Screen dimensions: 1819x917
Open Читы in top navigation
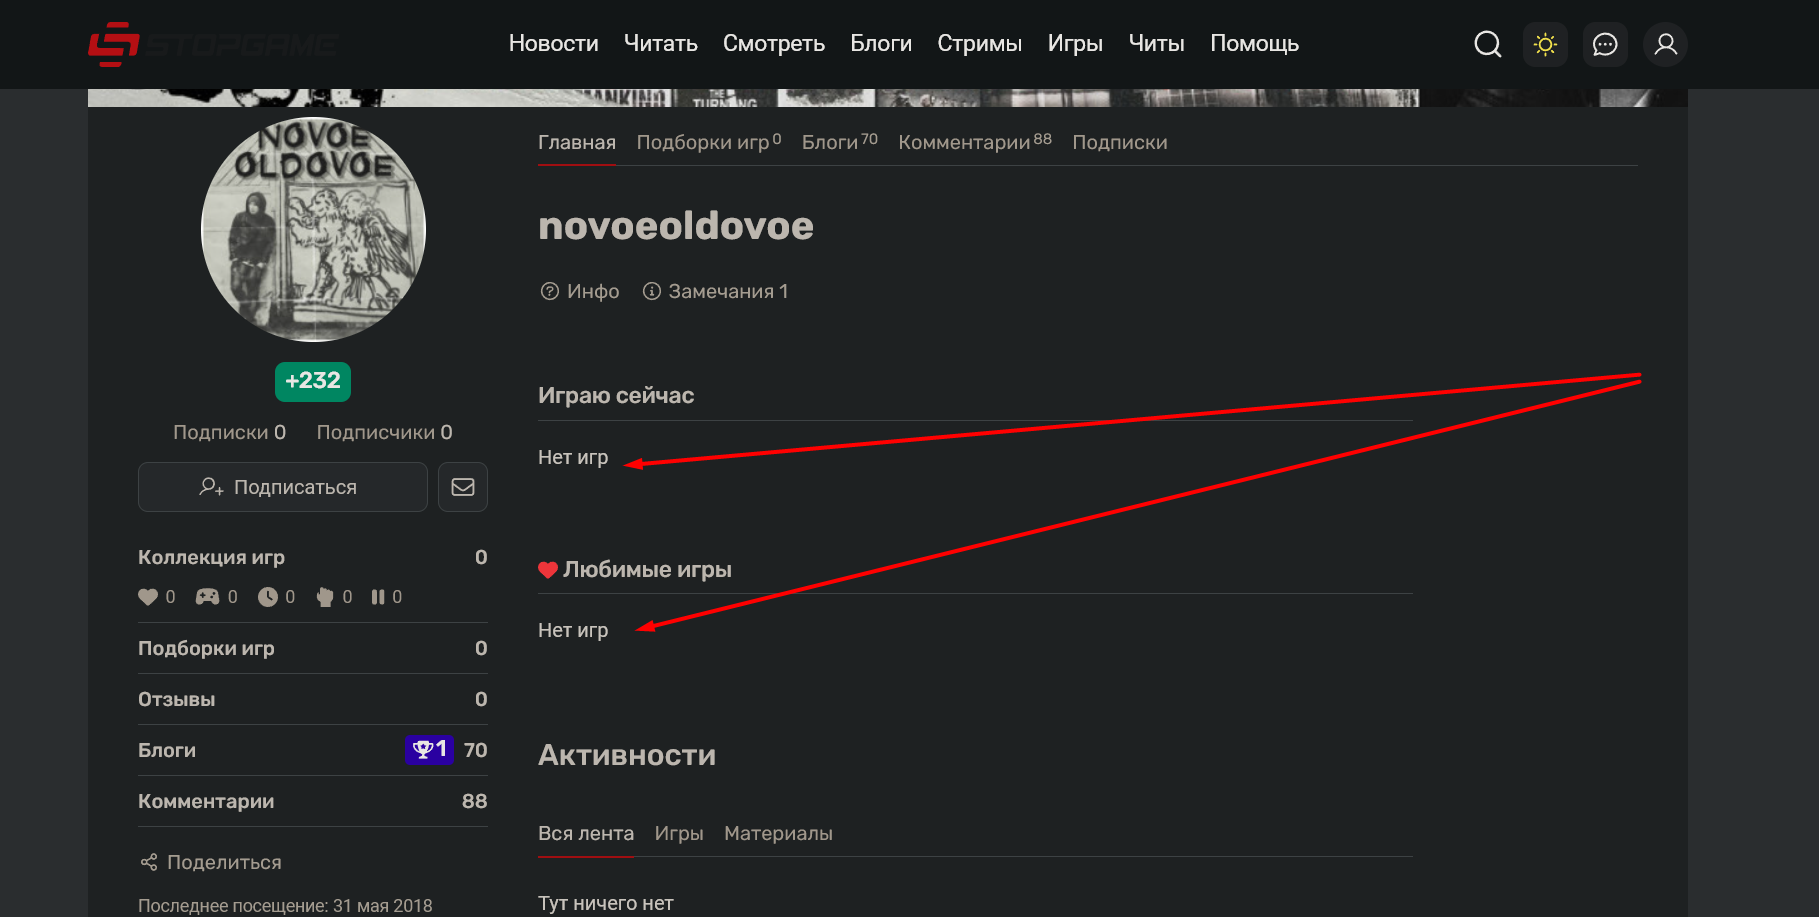[1156, 44]
